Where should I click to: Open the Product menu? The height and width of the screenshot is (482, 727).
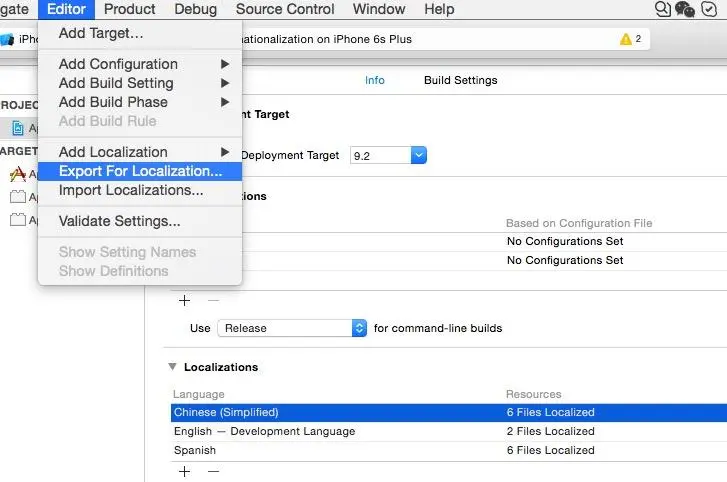[x=129, y=9]
